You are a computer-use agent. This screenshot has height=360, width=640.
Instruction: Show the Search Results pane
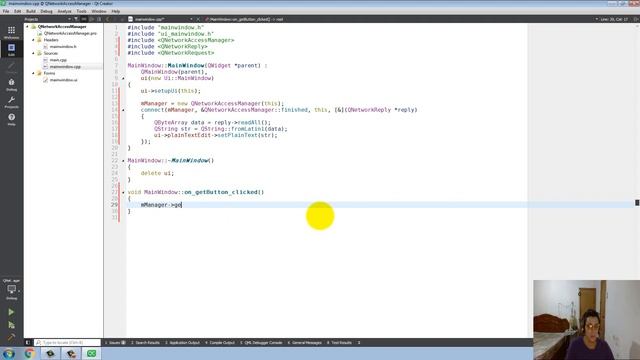[145, 343]
